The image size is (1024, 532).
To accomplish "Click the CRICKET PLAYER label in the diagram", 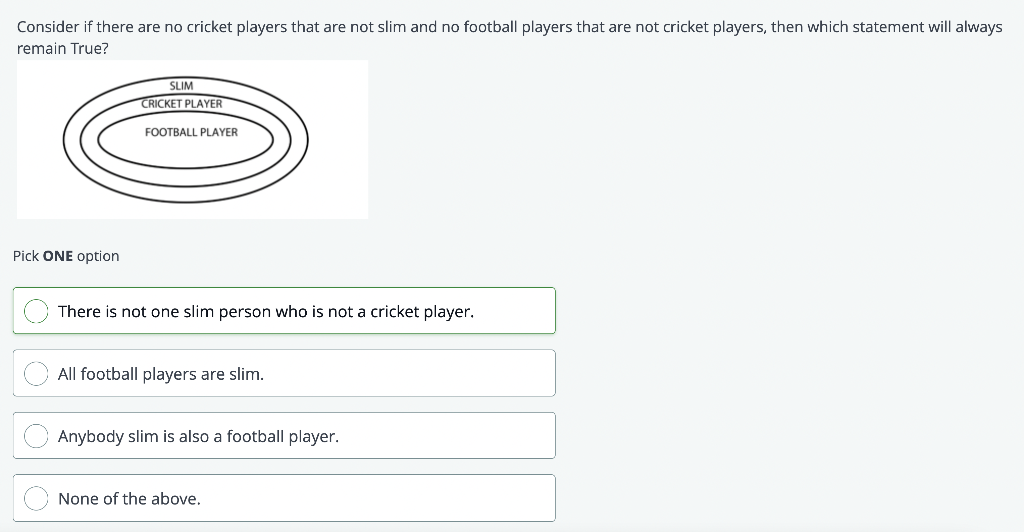I will (182, 104).
